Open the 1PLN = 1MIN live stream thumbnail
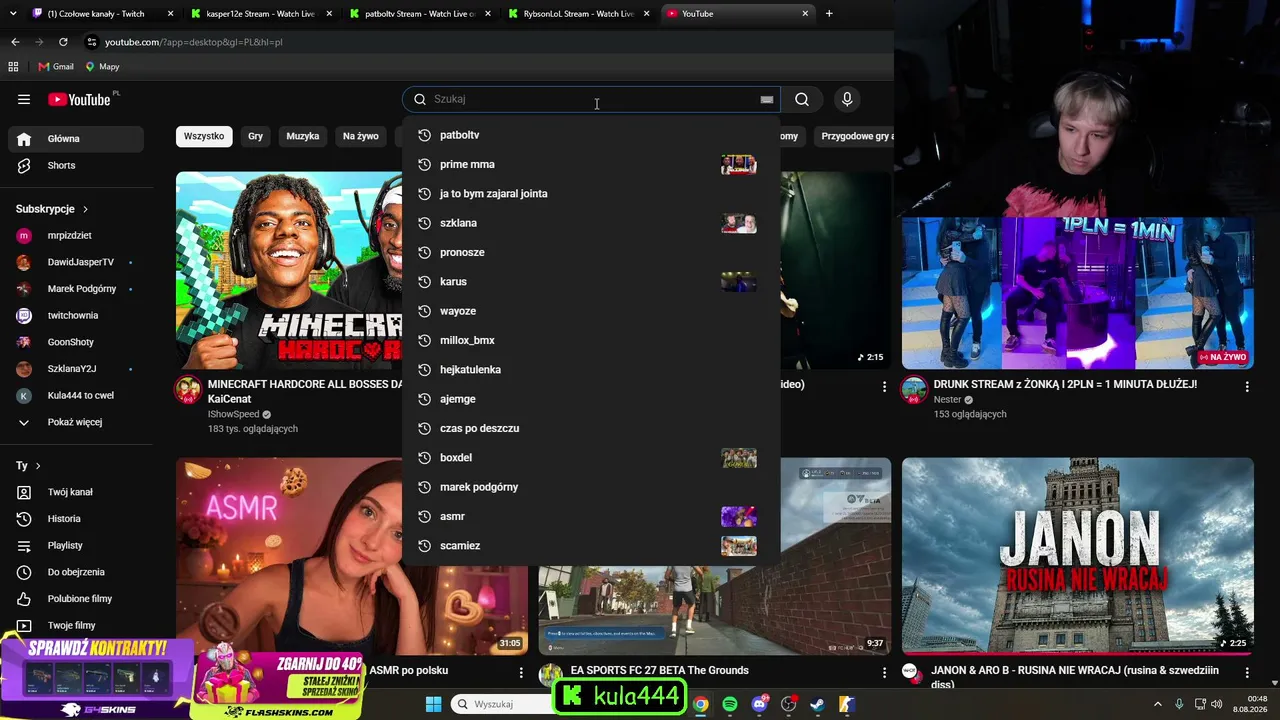The width and height of the screenshot is (1280, 720). coord(1078,291)
